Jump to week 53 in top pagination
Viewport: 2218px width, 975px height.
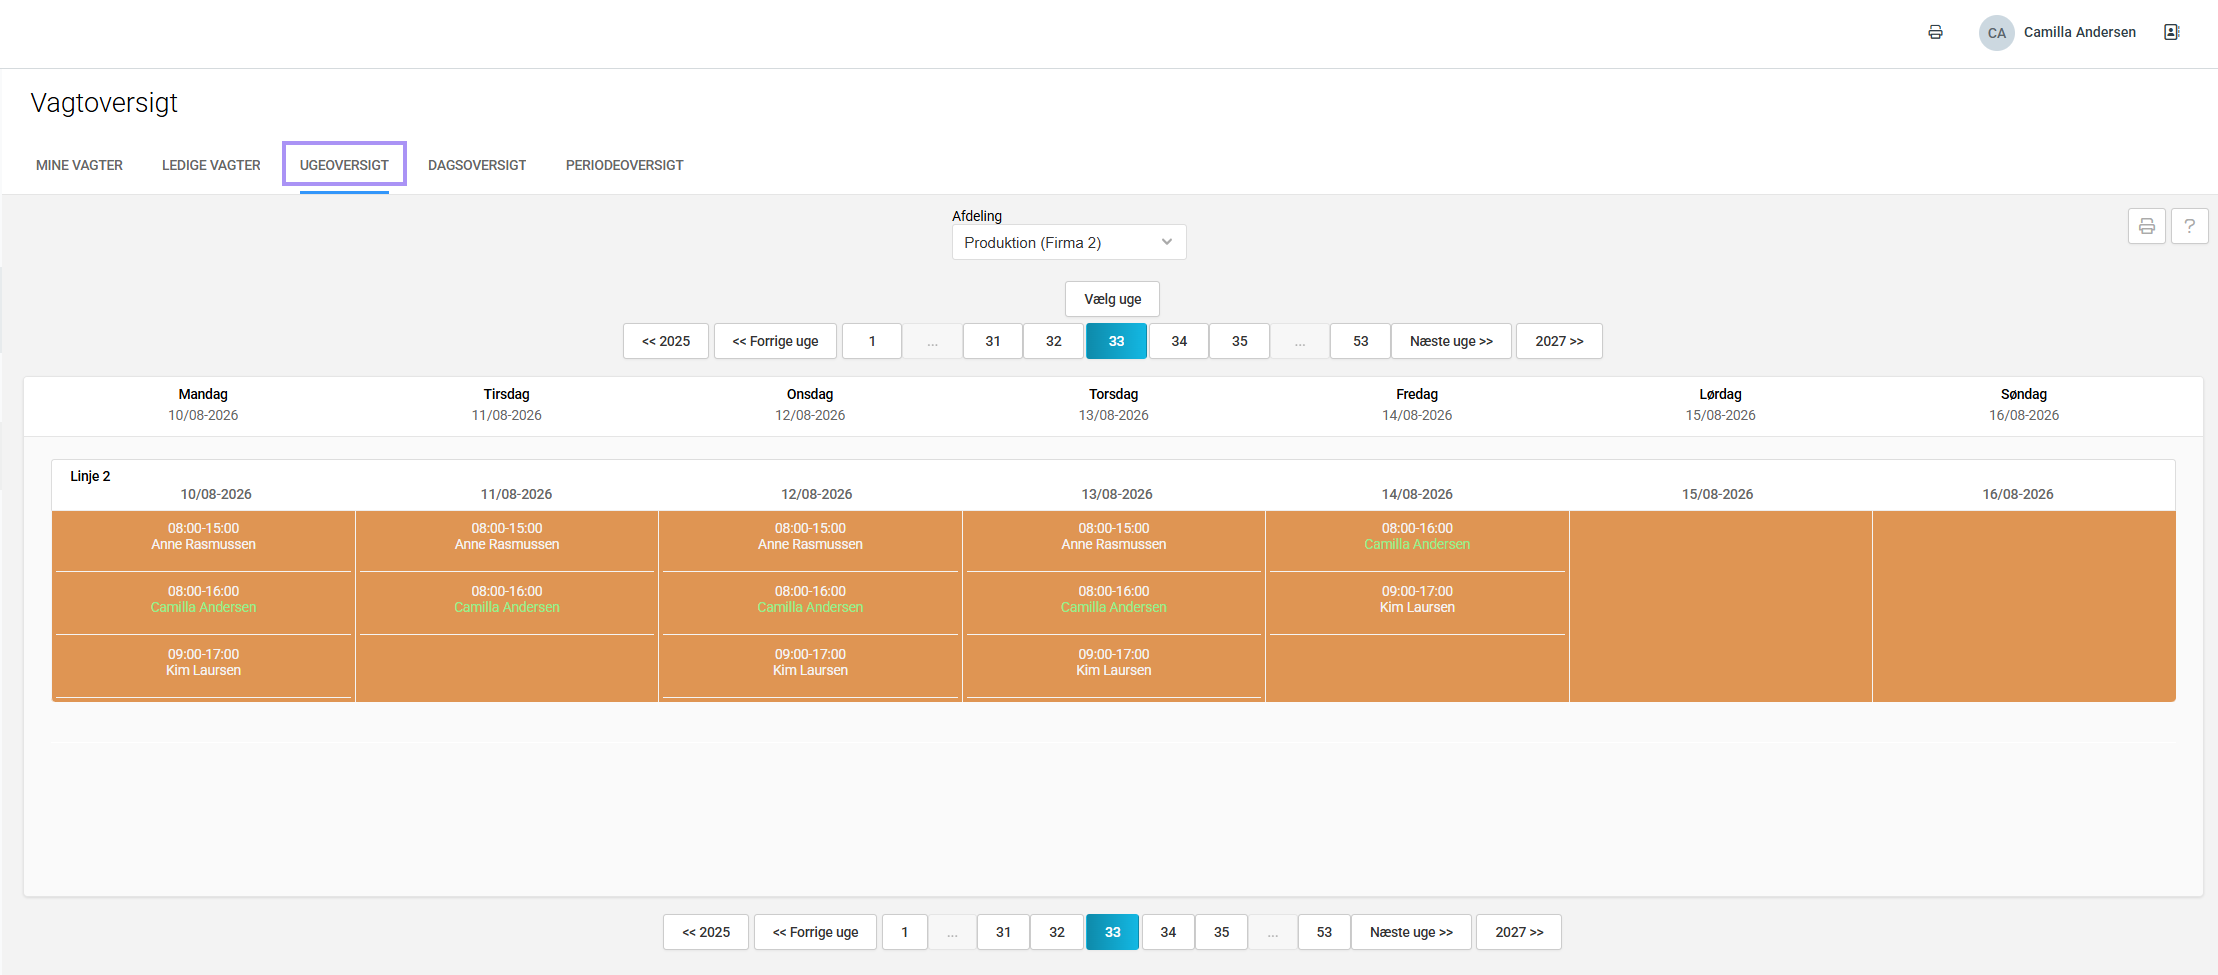1360,341
